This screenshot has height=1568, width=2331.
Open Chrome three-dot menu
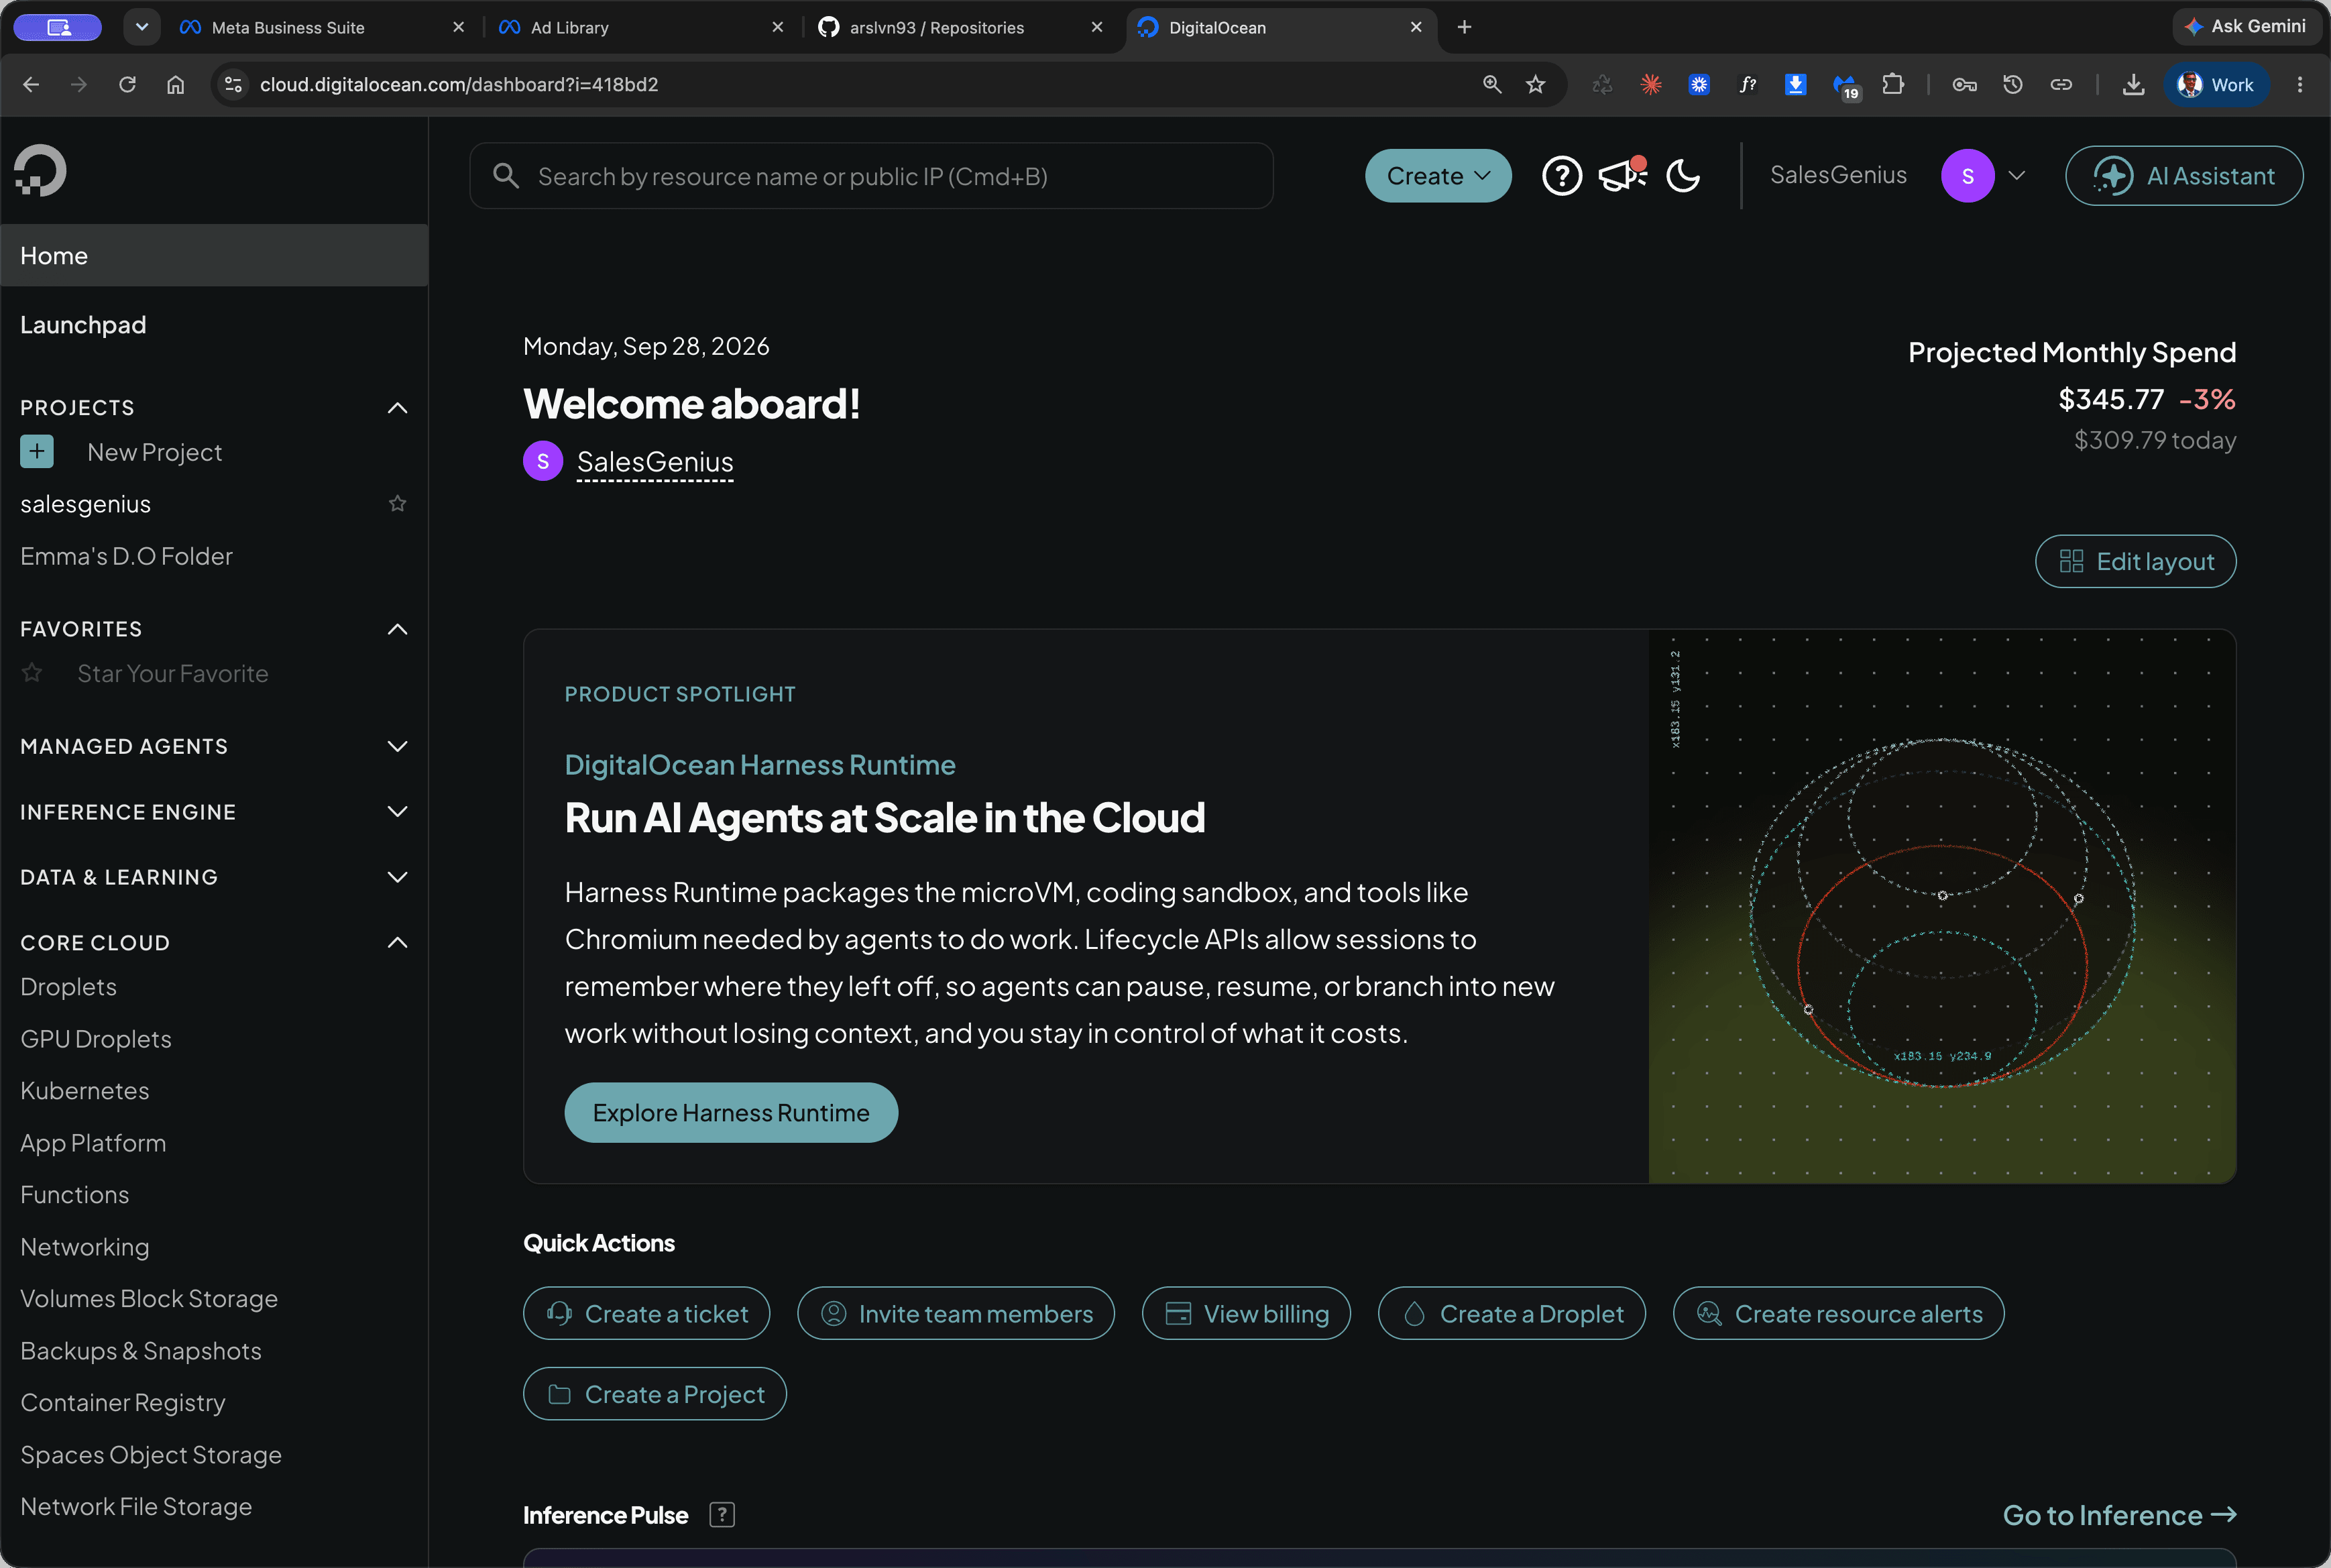[2300, 85]
